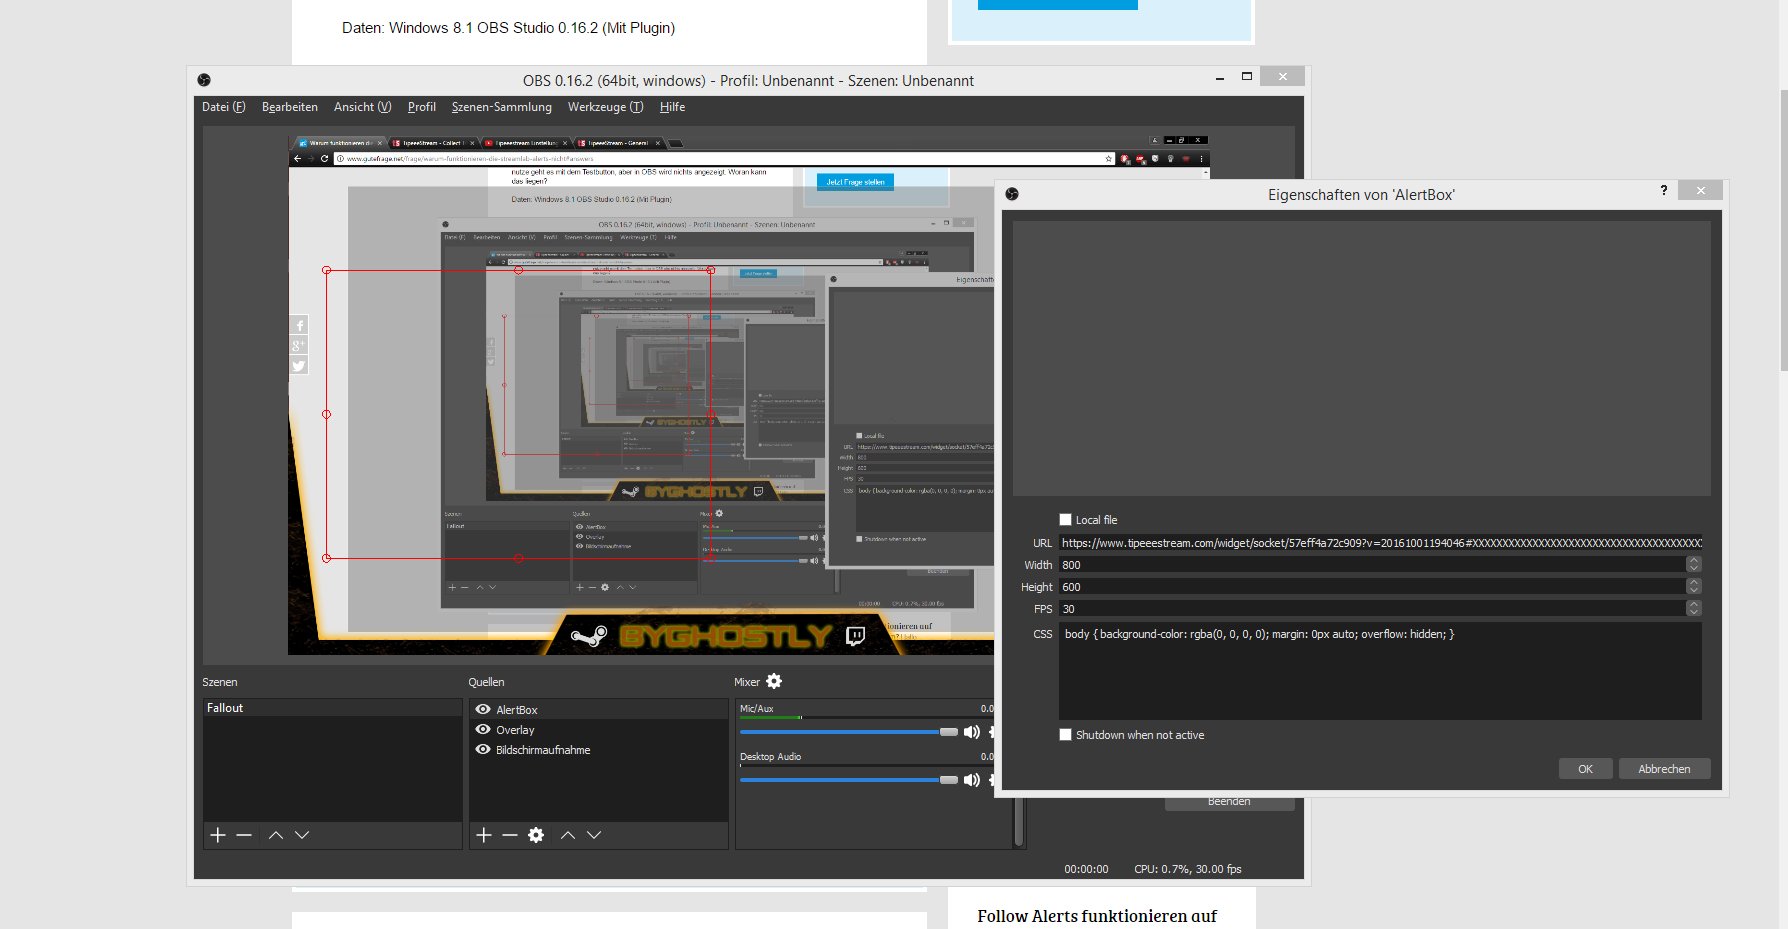Toggle visibility of the AlertBox source
The image size is (1788, 929).
coord(483,709)
